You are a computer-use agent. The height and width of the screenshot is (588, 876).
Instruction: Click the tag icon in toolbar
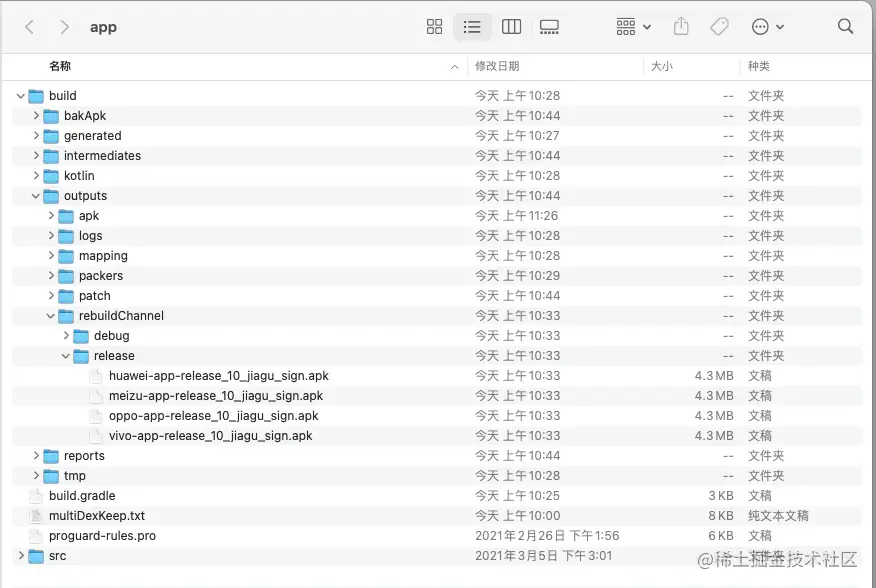719,27
